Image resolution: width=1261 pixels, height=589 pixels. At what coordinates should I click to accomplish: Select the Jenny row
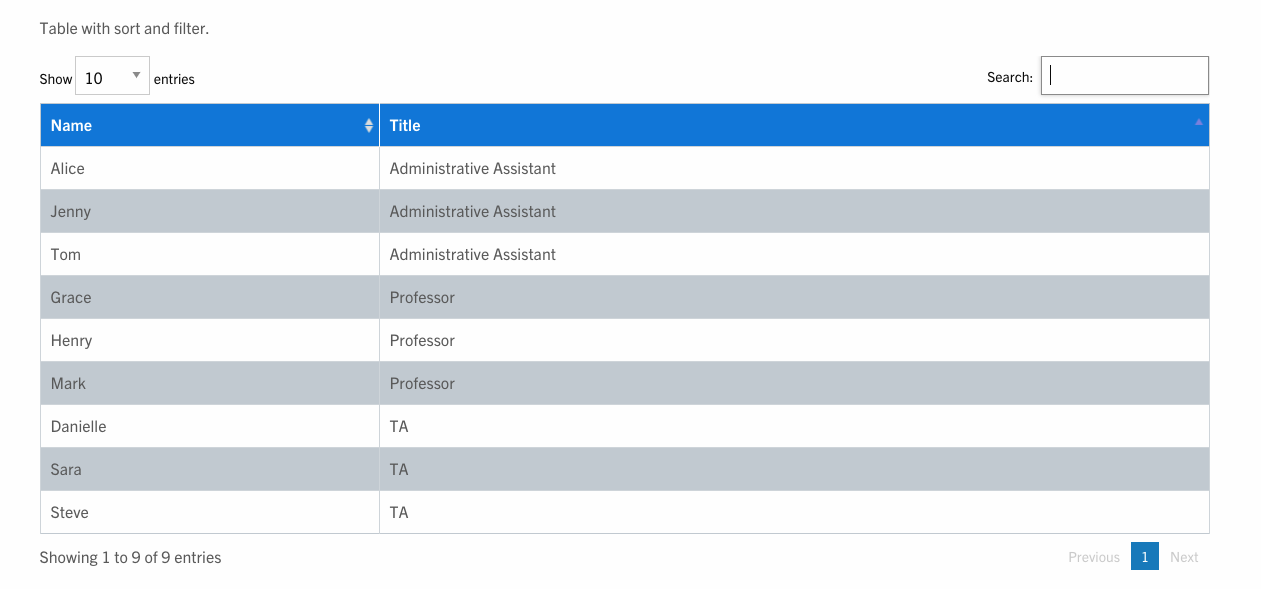[71, 212]
